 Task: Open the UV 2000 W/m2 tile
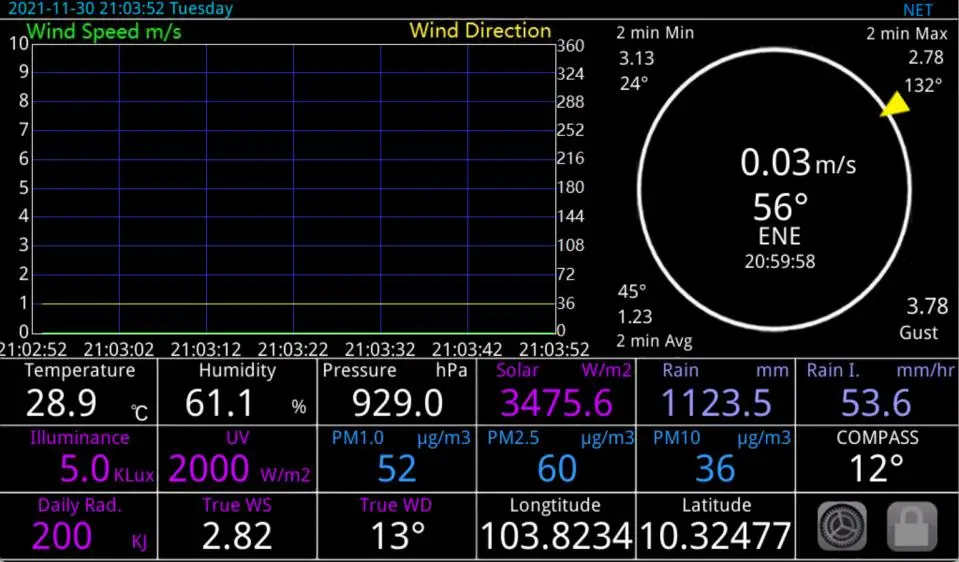coord(238,458)
